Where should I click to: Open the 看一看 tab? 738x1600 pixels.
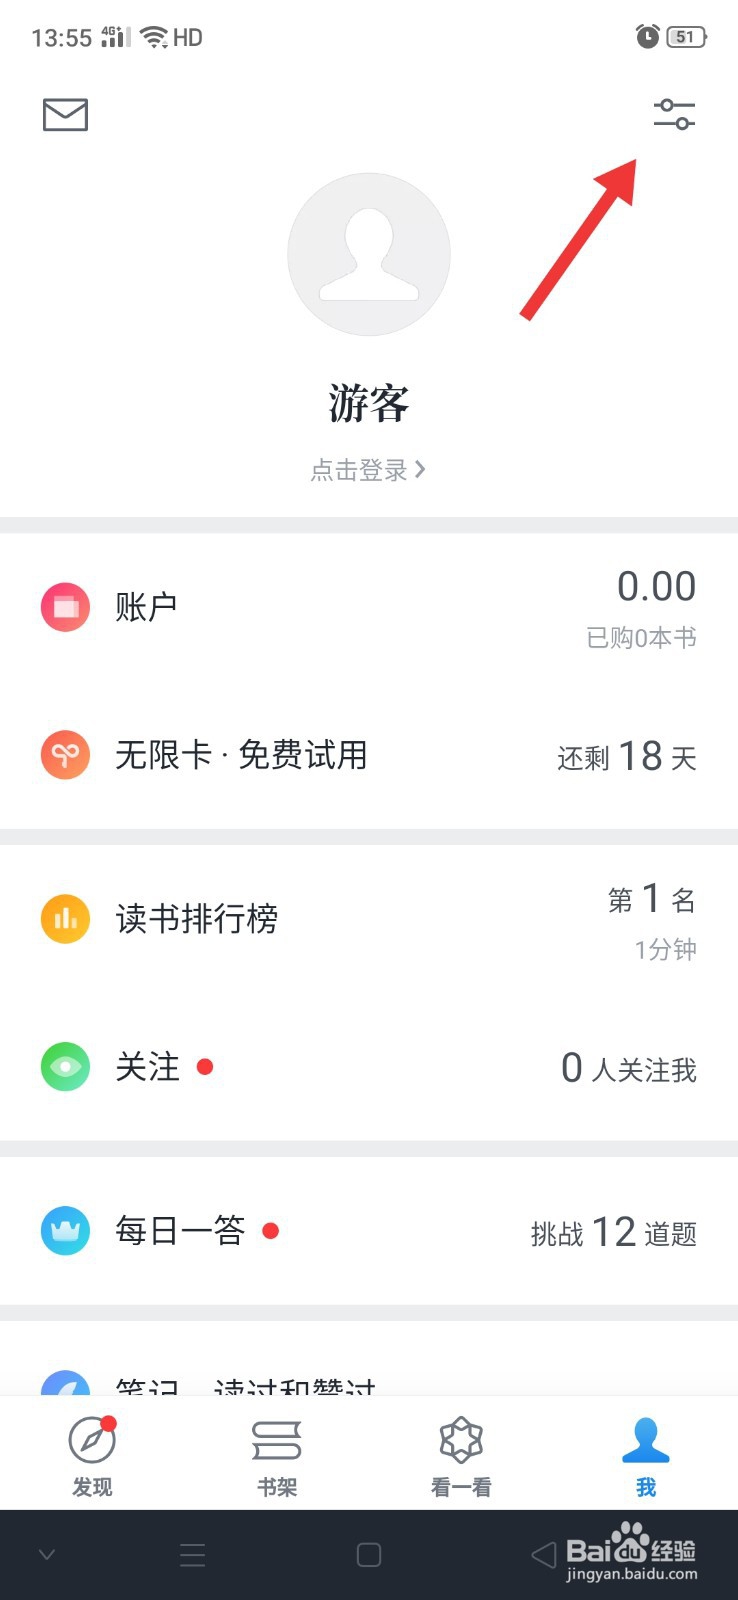[461, 1455]
